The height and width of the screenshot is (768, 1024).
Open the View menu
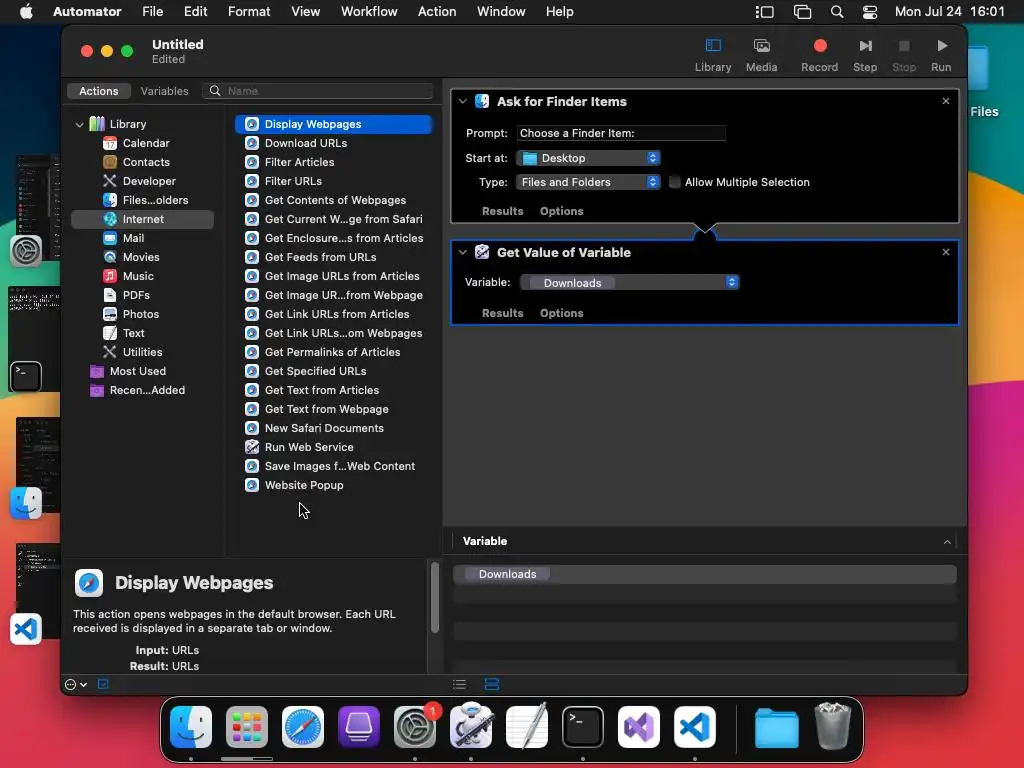tap(305, 12)
